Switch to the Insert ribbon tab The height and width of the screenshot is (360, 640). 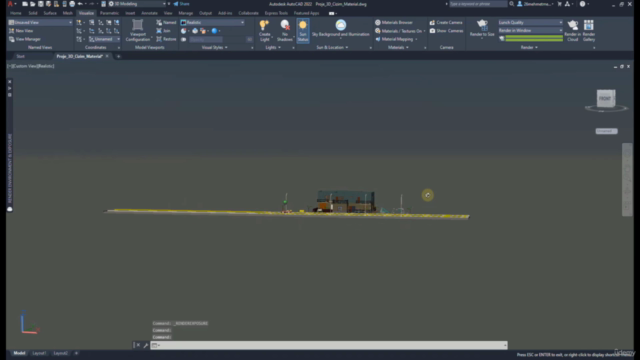point(130,13)
